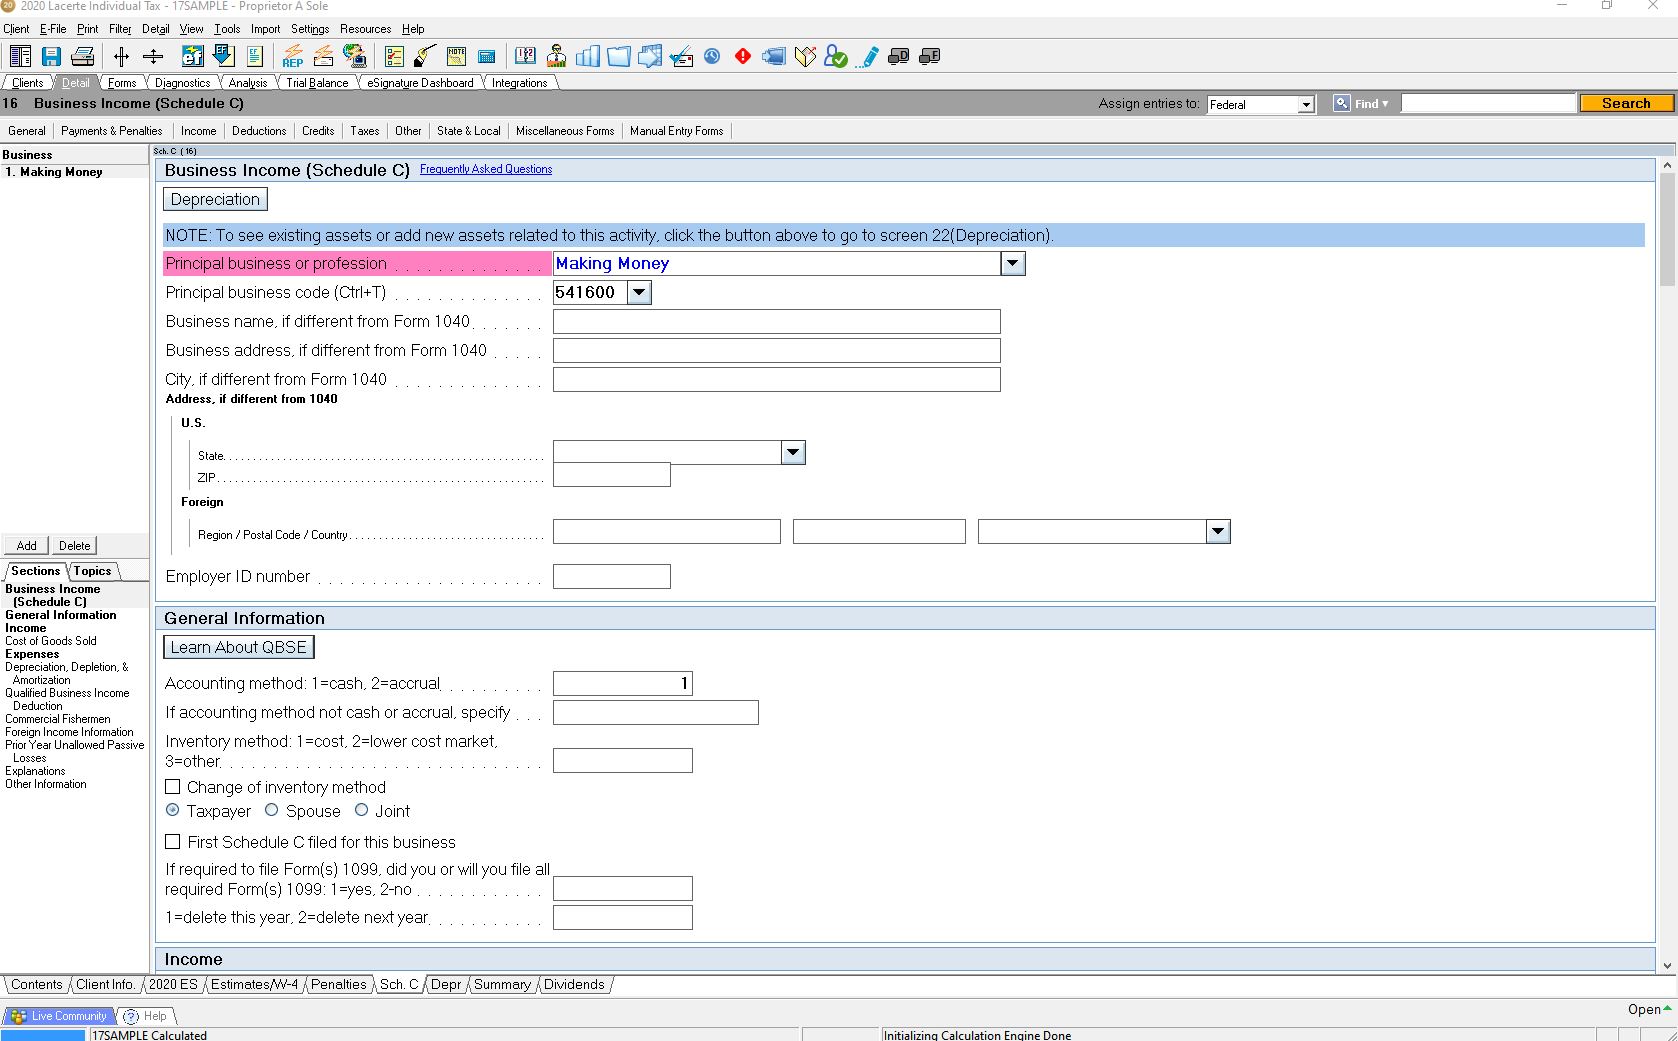Check the Change of inventory method box
This screenshot has width=1678, height=1041.
(x=172, y=787)
